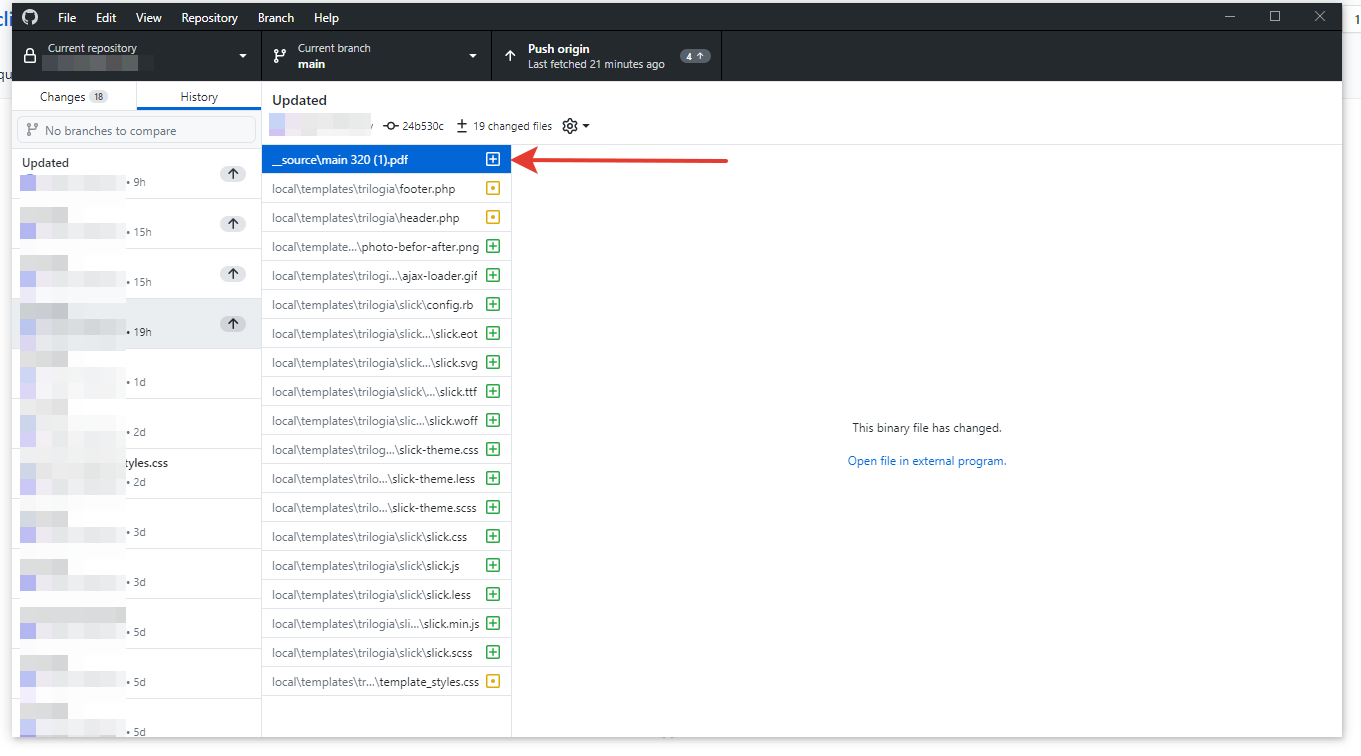This screenshot has height=756, width=1361.
Task: Switch to the History tab
Action: [x=199, y=97]
